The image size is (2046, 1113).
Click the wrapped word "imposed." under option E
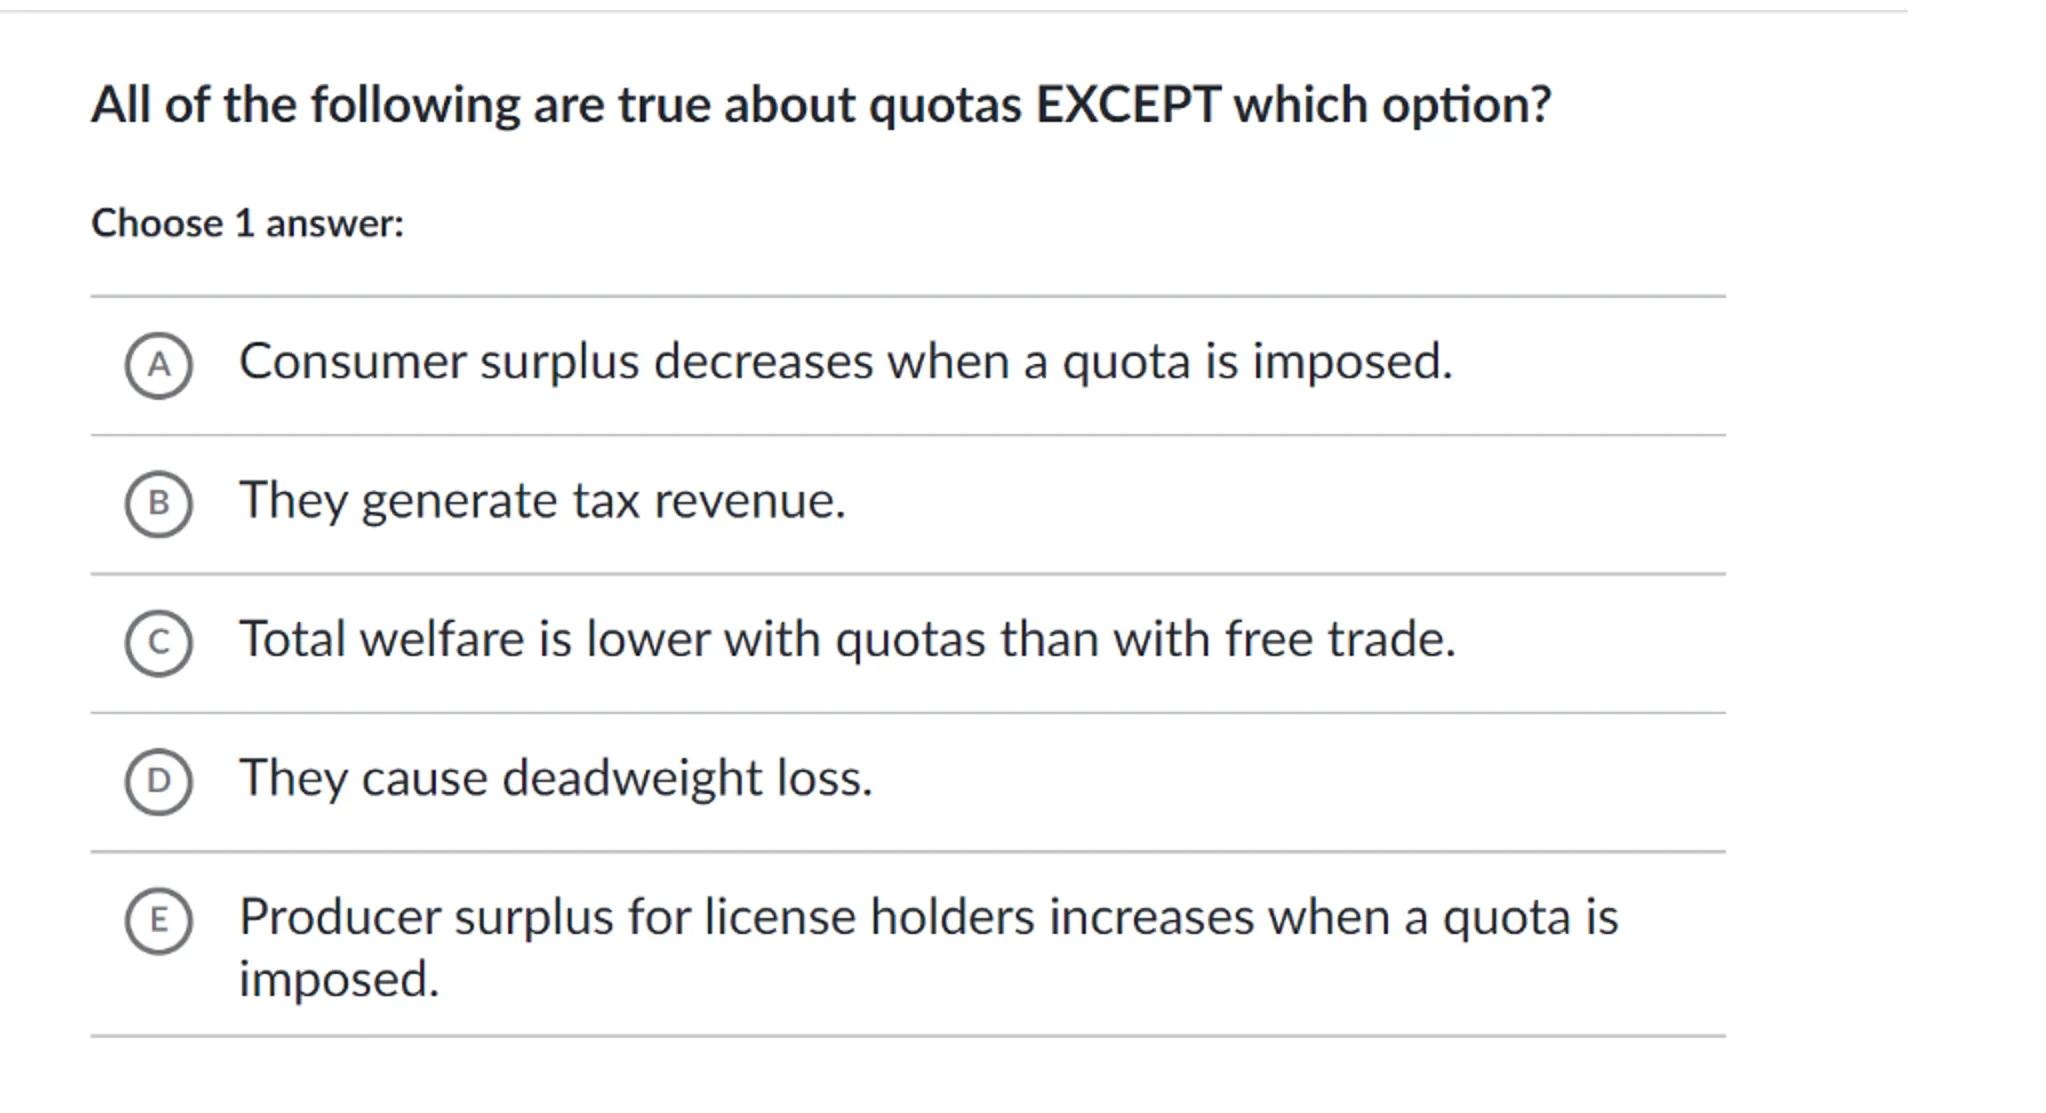(x=339, y=979)
